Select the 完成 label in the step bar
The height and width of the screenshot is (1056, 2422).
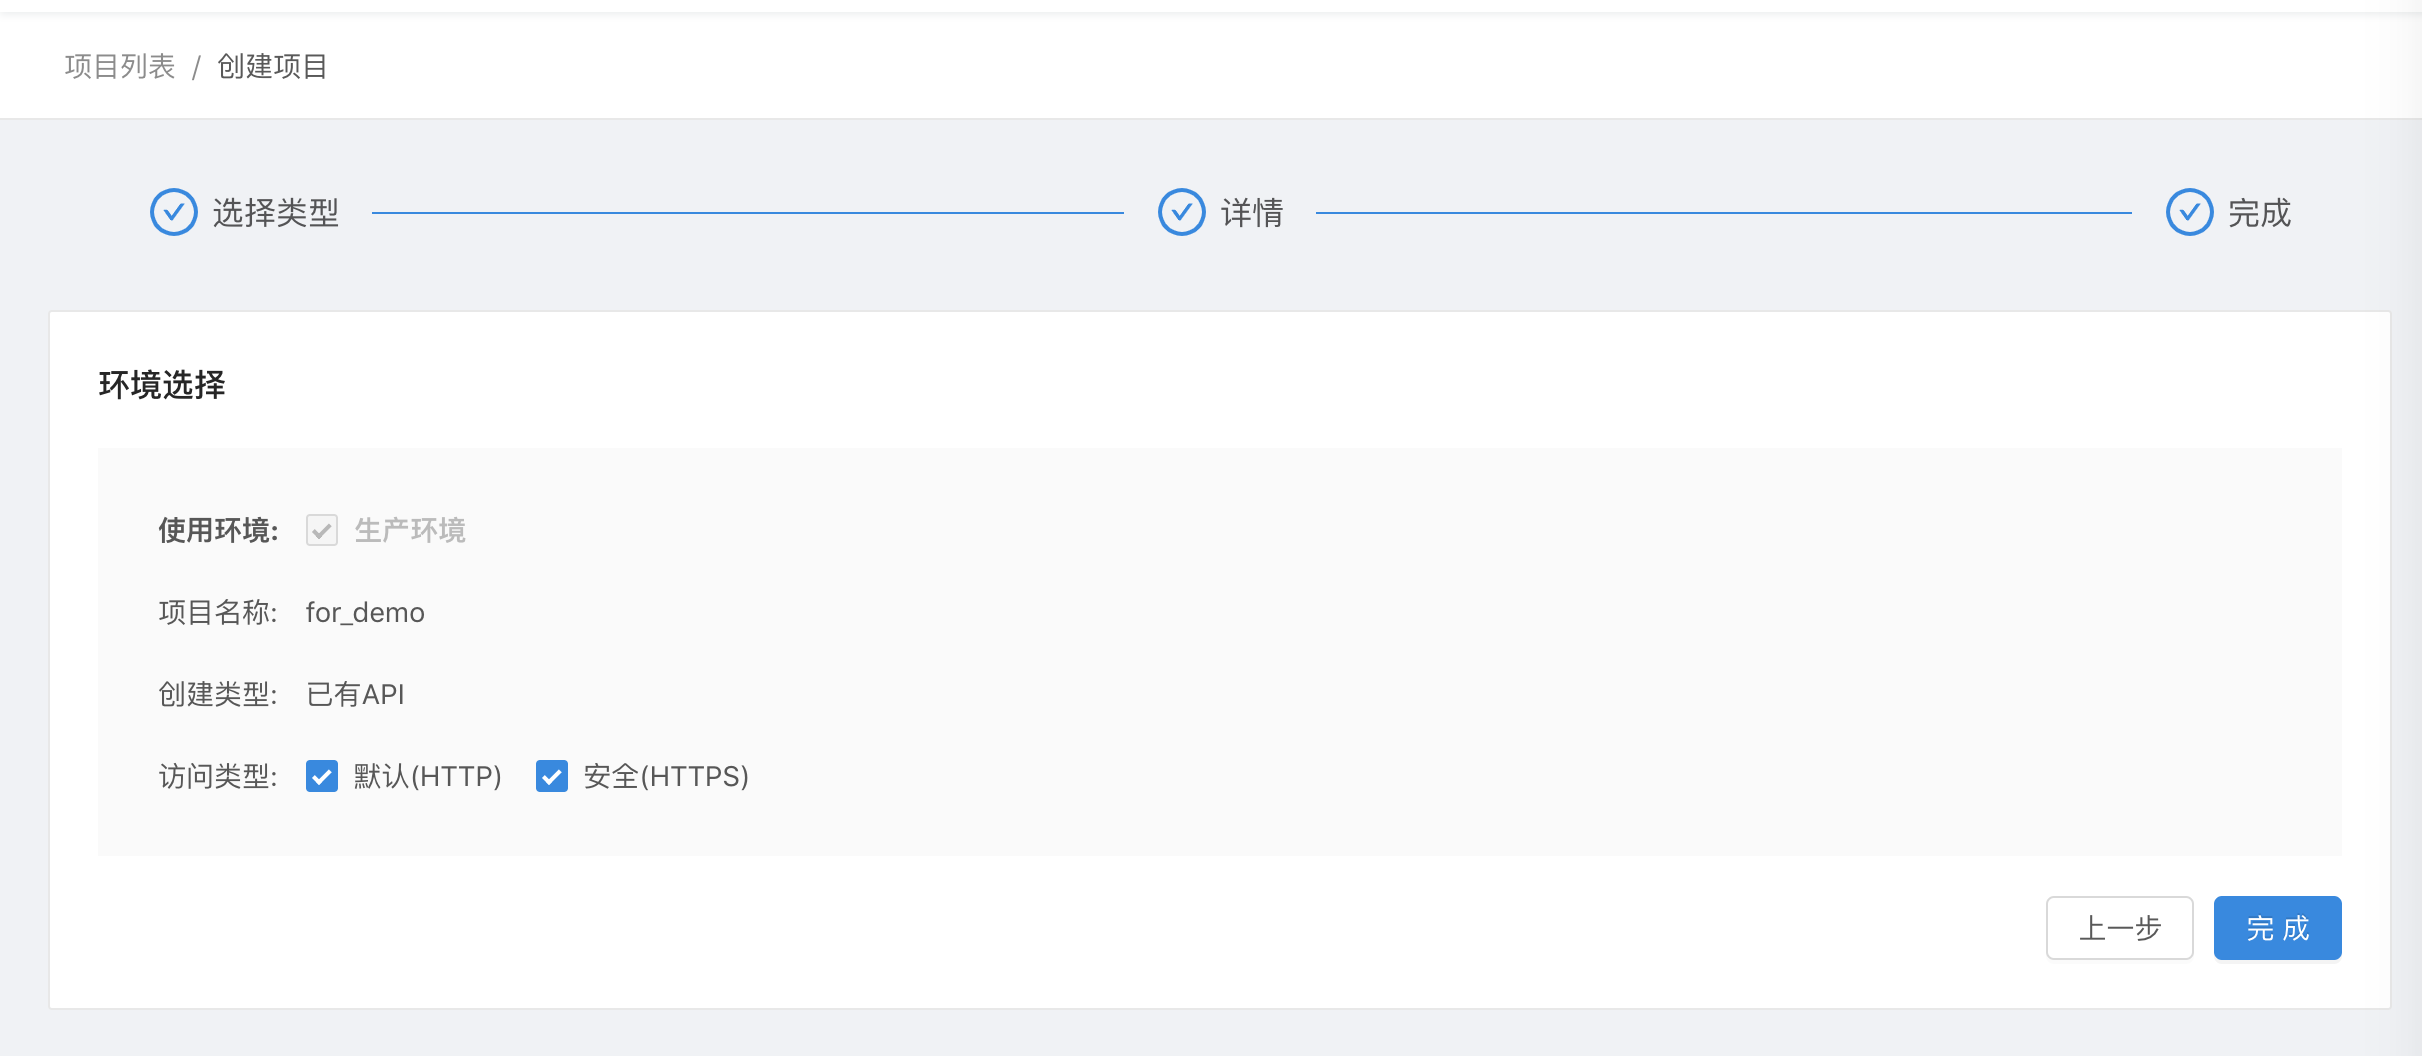coord(2259,213)
